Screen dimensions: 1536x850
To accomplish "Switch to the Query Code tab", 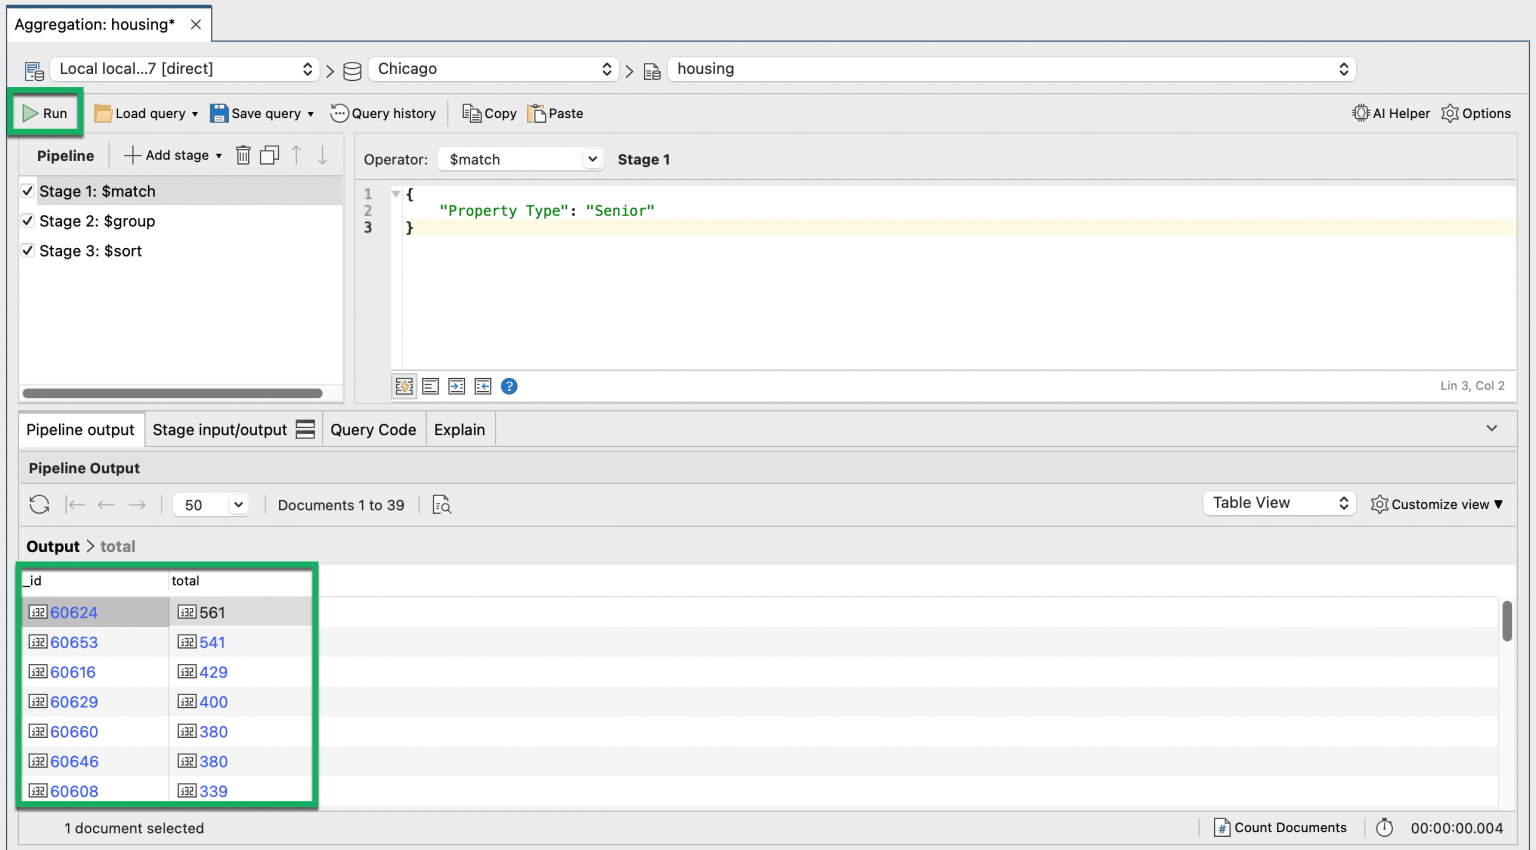I will coord(373,430).
